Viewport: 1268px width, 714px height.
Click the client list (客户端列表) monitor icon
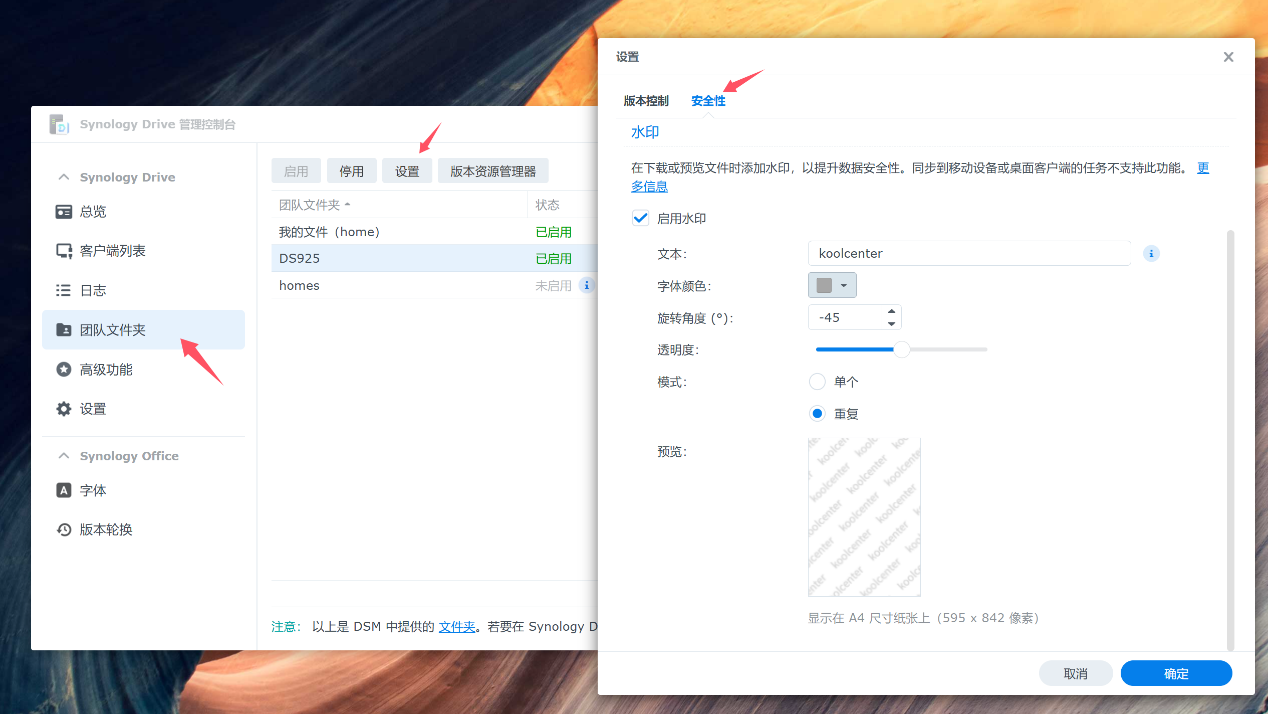[x=64, y=251]
